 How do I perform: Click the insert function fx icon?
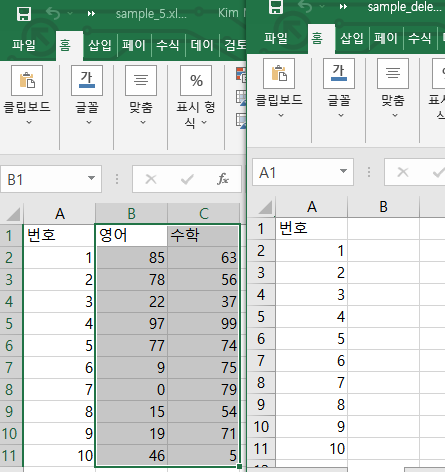(x=223, y=179)
